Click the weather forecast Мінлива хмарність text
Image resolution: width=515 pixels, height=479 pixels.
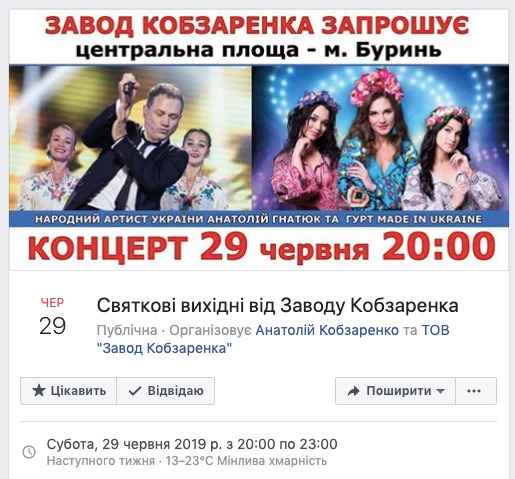coord(272,461)
